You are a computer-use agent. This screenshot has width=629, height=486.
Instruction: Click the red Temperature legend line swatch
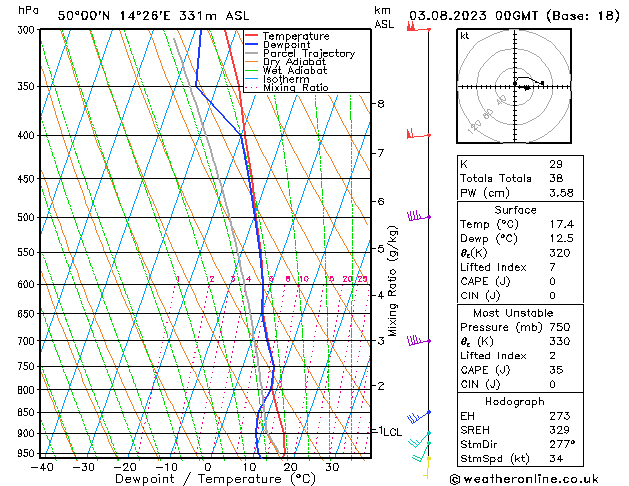252,36
